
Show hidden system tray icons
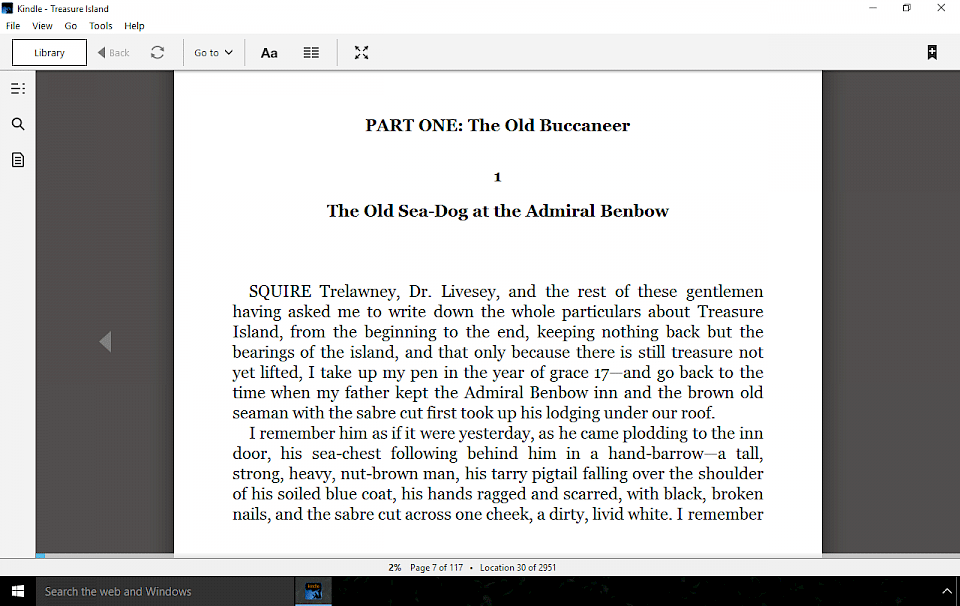947,591
